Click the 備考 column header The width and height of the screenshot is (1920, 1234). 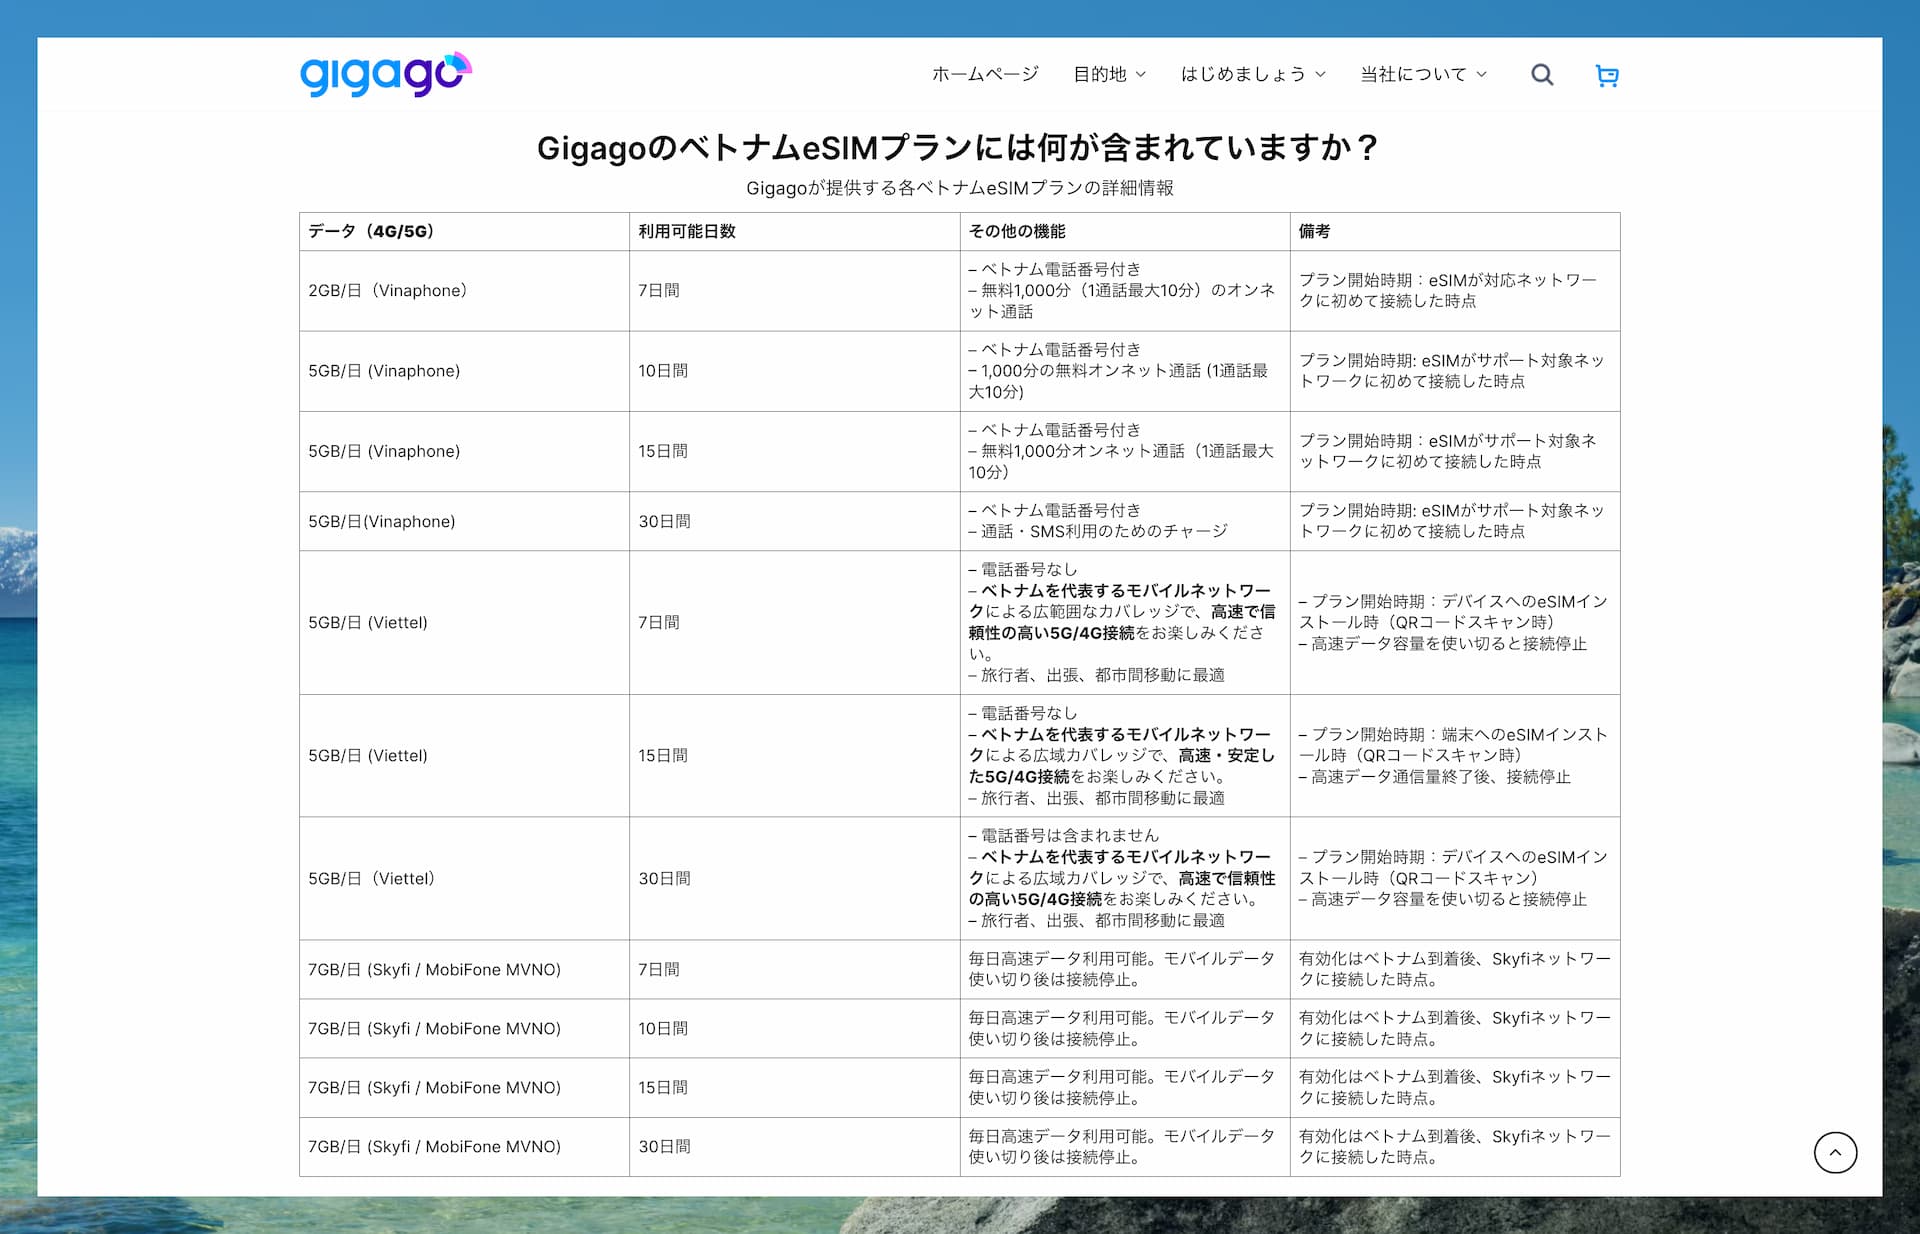[1314, 231]
